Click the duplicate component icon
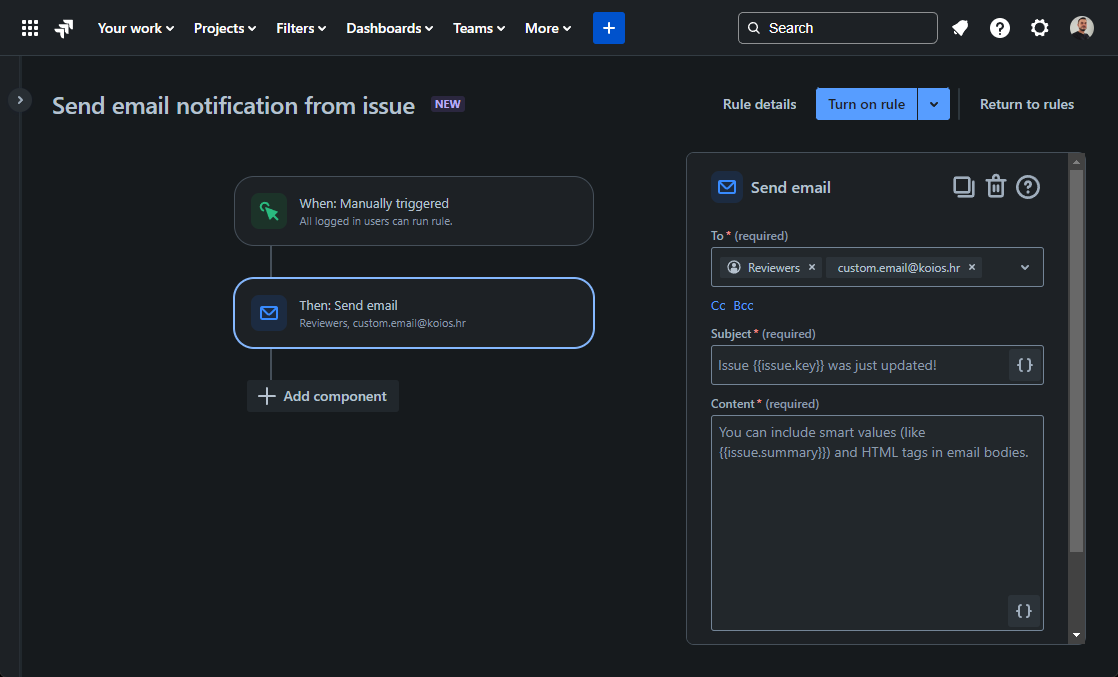Viewport: 1118px width, 677px height. coord(963,186)
